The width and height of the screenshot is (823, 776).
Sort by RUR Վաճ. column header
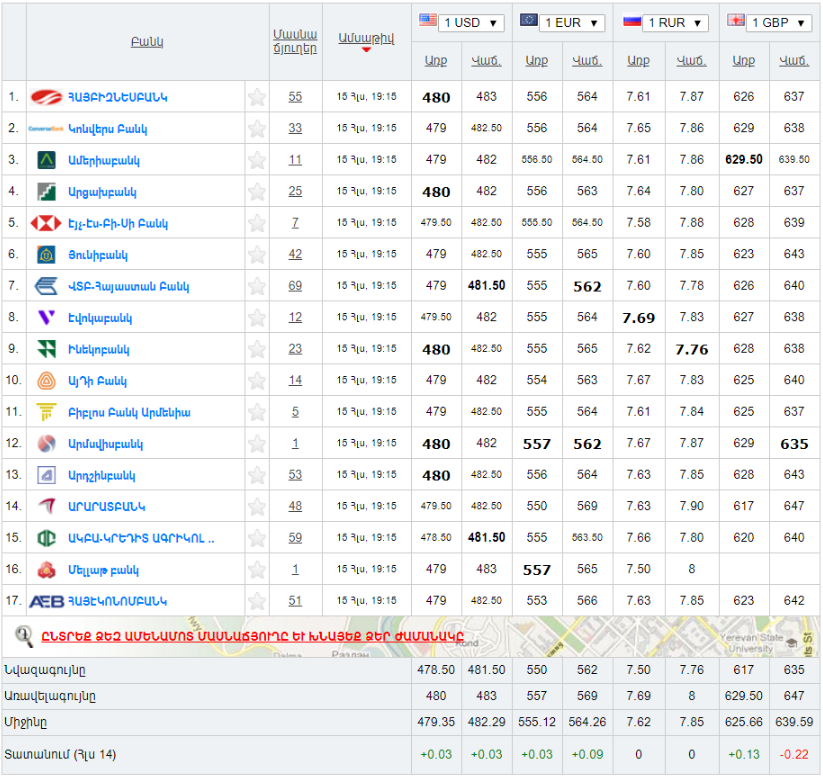pos(691,61)
